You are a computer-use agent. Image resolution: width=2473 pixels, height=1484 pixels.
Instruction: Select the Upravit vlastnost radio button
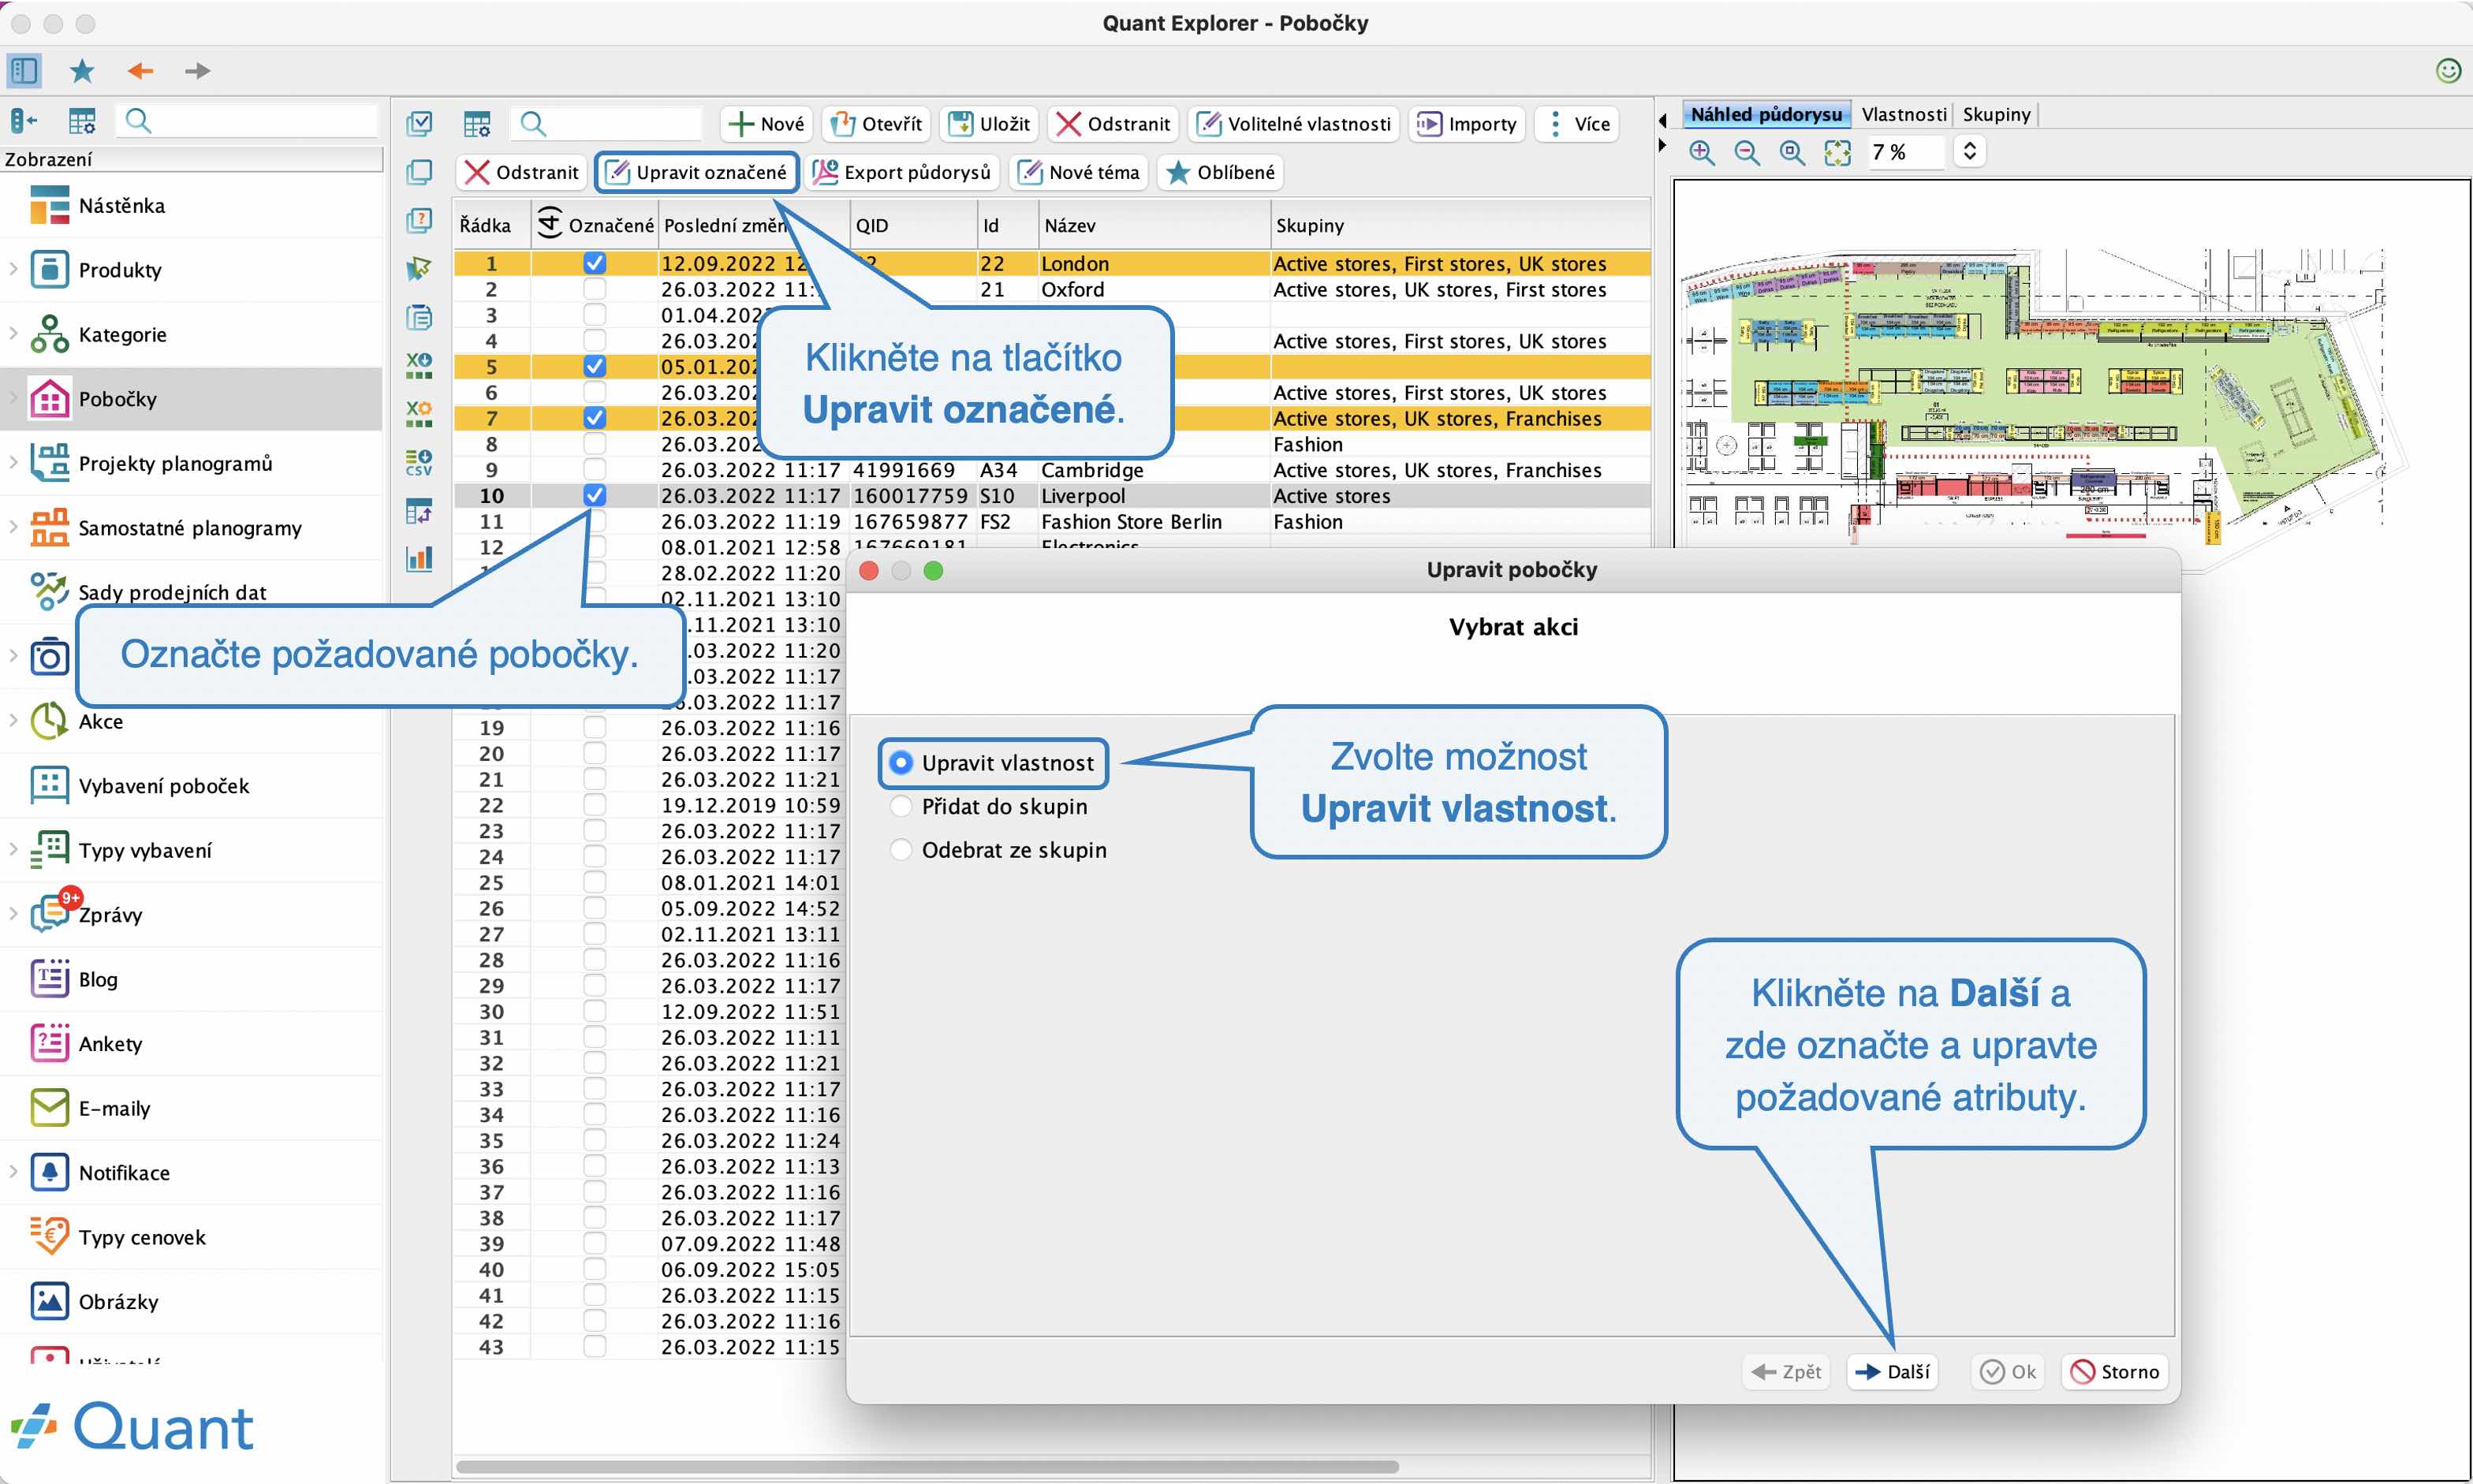(x=901, y=763)
